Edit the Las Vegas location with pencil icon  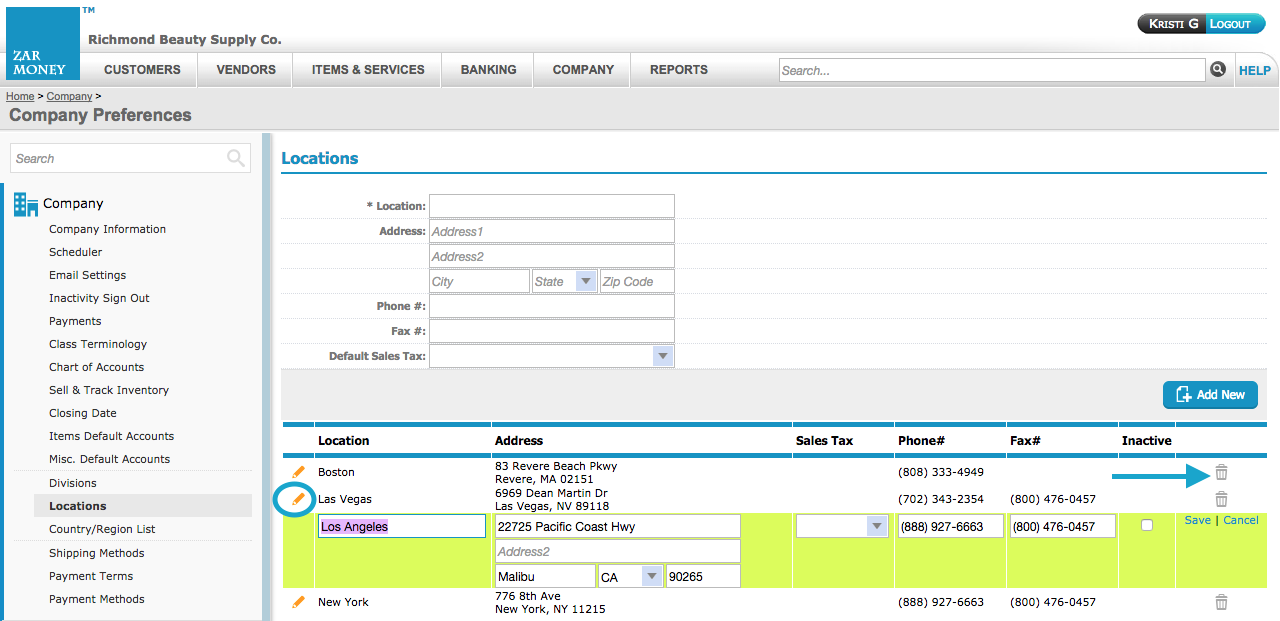coord(298,498)
